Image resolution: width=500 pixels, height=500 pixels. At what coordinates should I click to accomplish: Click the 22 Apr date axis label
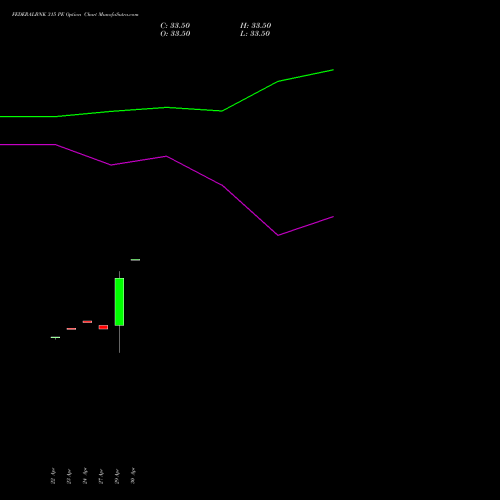coord(53,476)
